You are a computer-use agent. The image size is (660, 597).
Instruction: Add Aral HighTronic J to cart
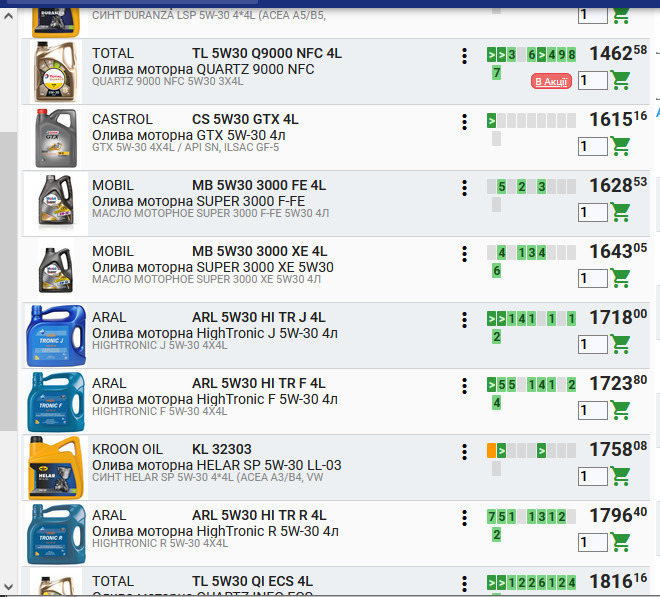(620, 345)
